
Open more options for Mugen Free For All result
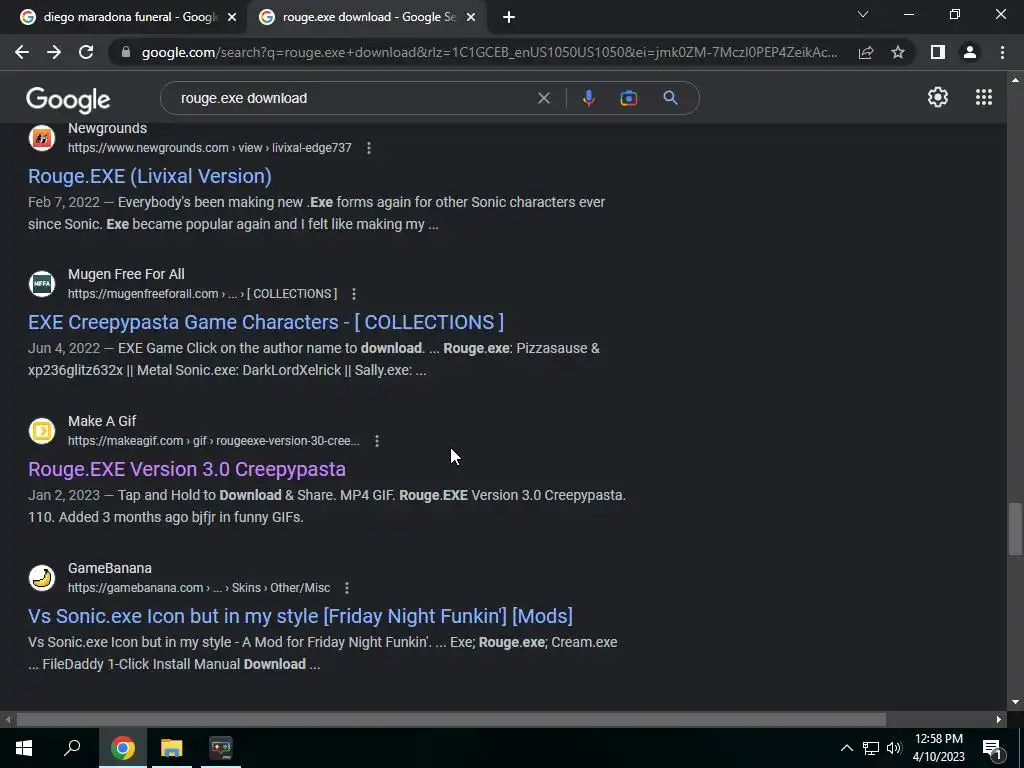[x=354, y=294]
